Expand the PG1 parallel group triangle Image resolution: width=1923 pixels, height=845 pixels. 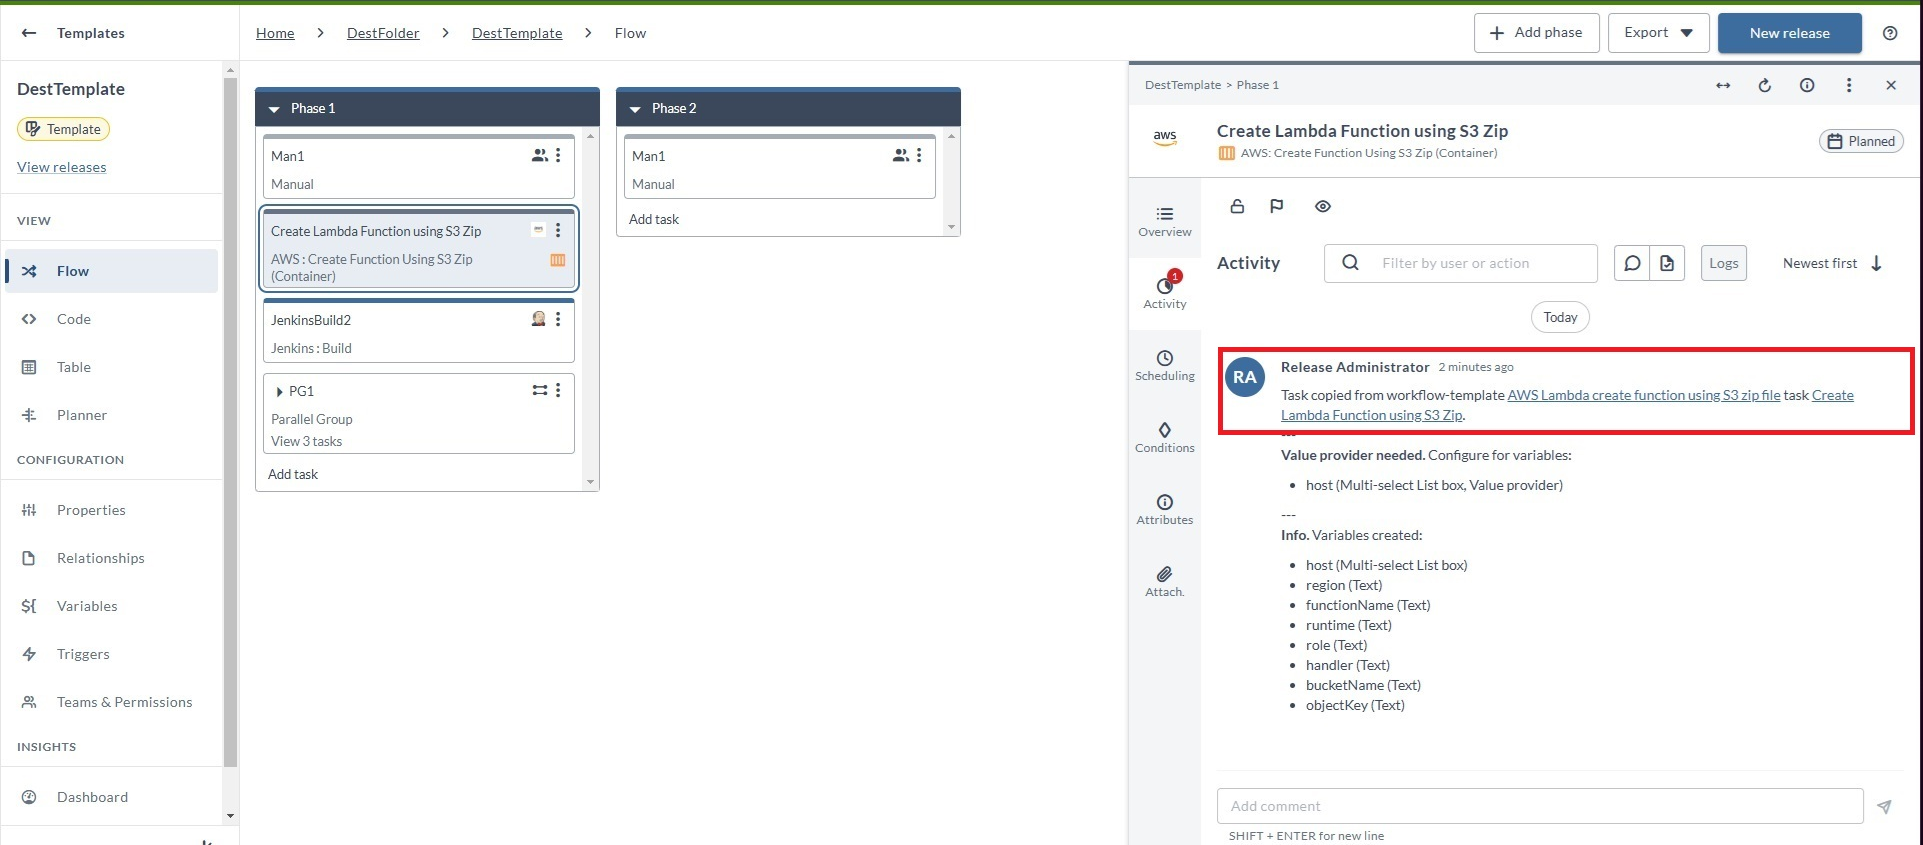click(x=279, y=392)
